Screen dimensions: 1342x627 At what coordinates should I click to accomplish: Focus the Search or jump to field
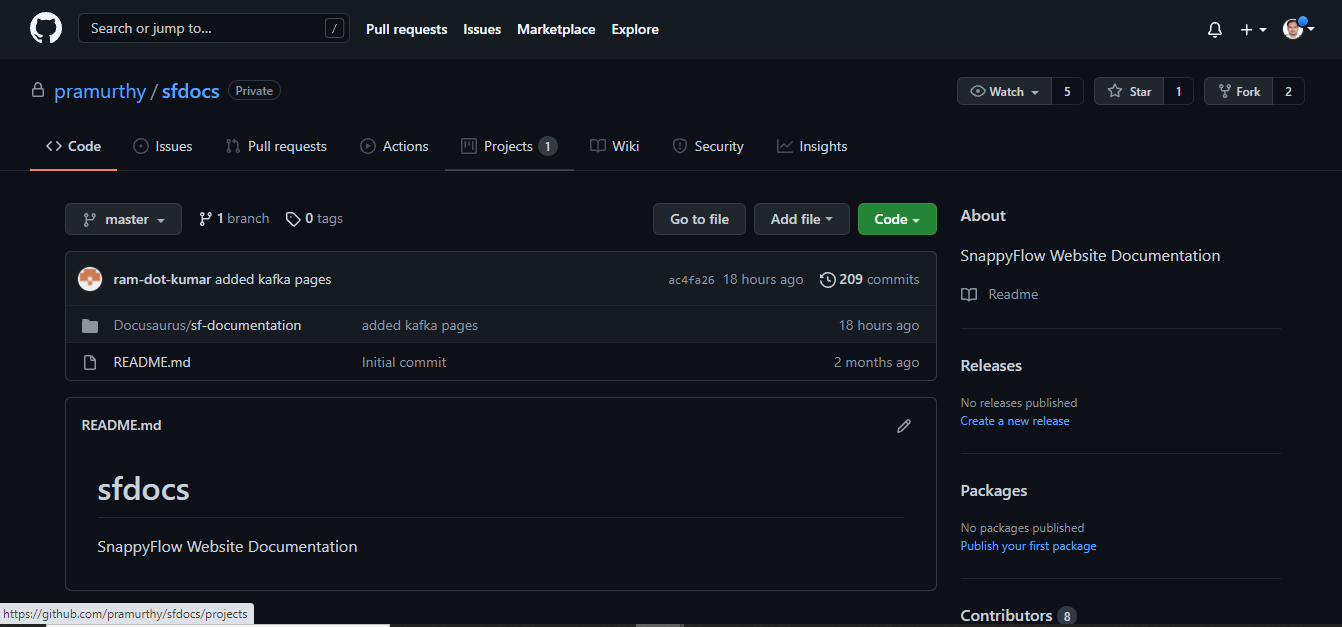pyautogui.click(x=205, y=29)
